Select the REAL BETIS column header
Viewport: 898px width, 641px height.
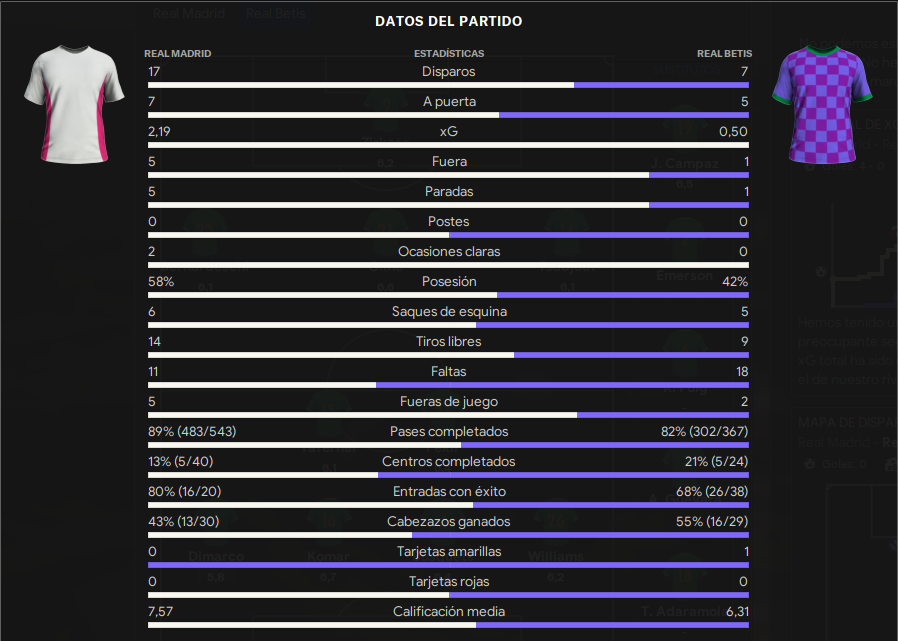[x=724, y=53]
